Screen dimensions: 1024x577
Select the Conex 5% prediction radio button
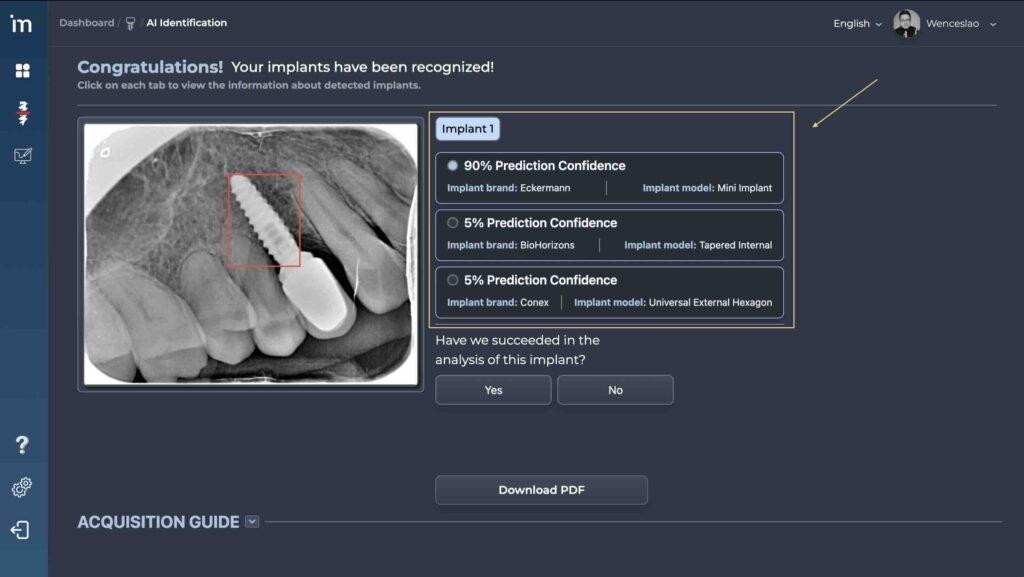(453, 280)
